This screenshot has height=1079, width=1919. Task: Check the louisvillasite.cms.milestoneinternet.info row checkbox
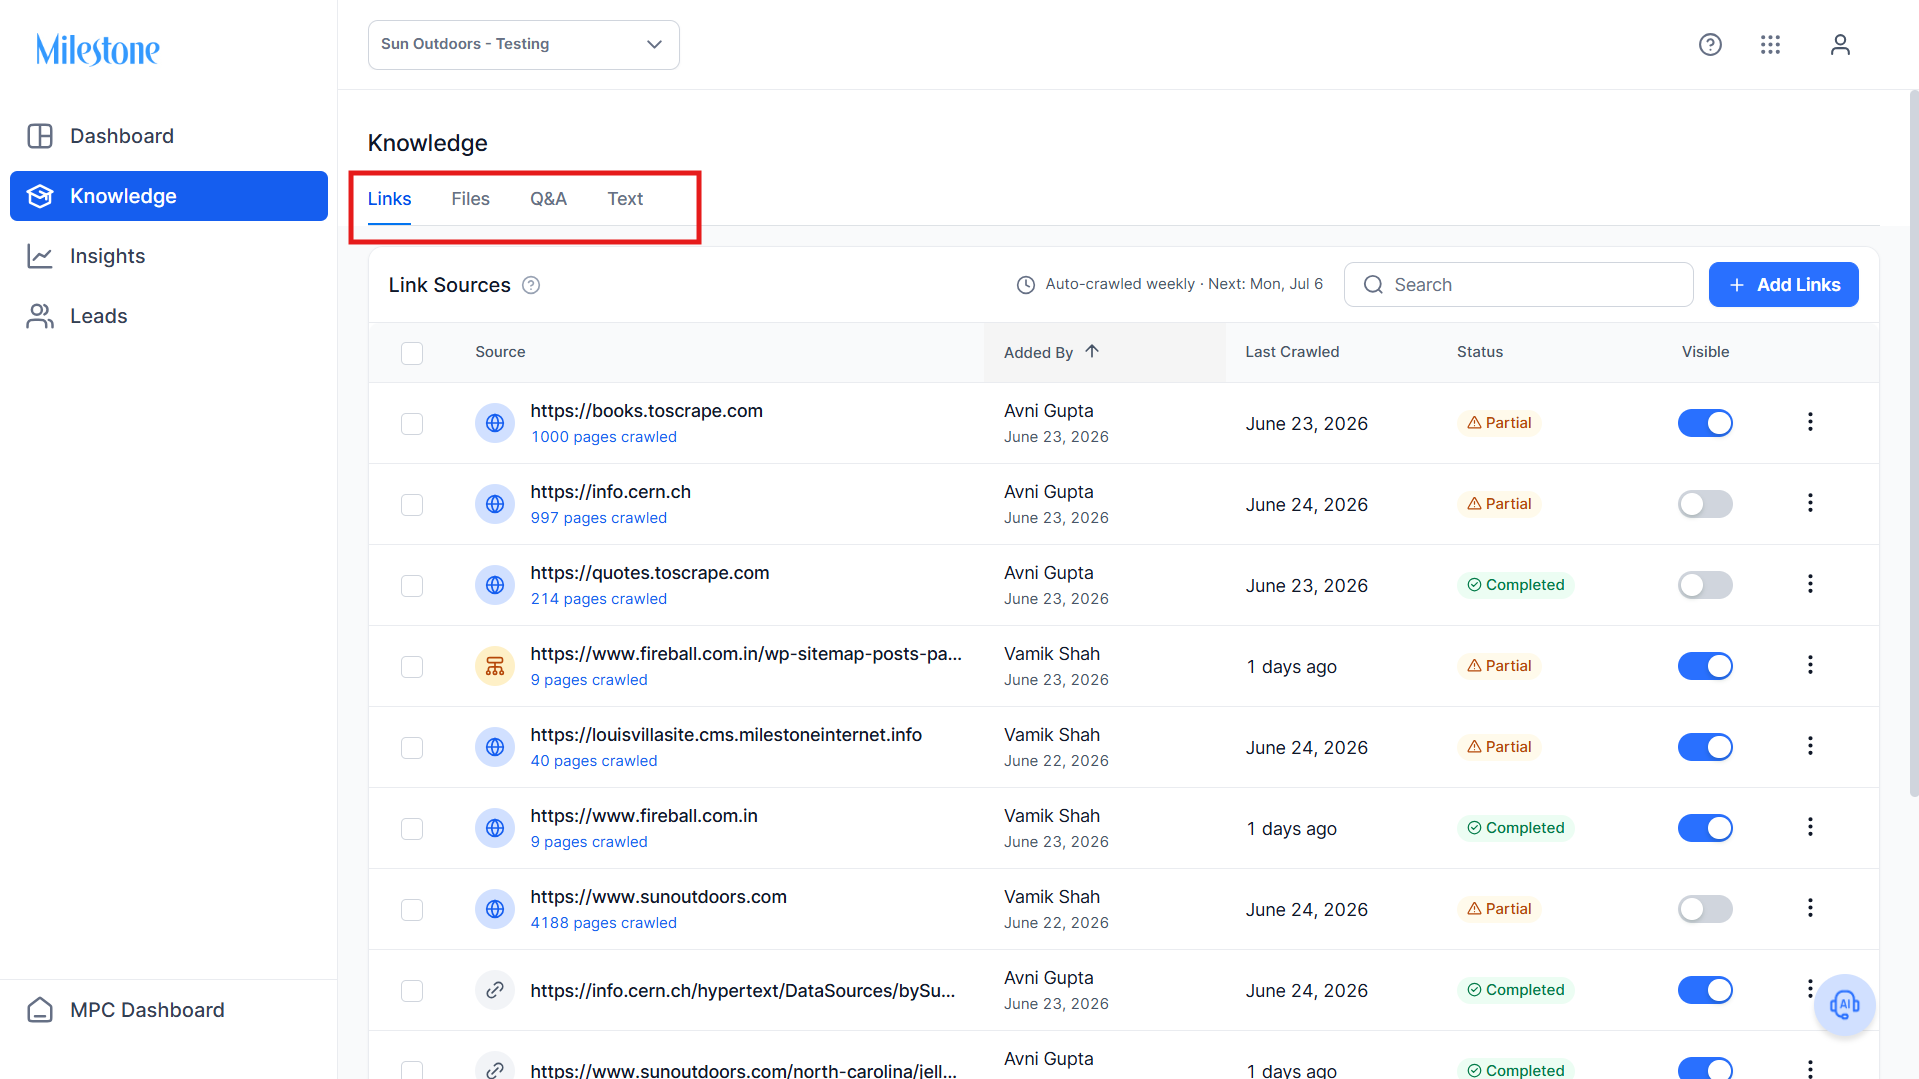[x=412, y=748]
